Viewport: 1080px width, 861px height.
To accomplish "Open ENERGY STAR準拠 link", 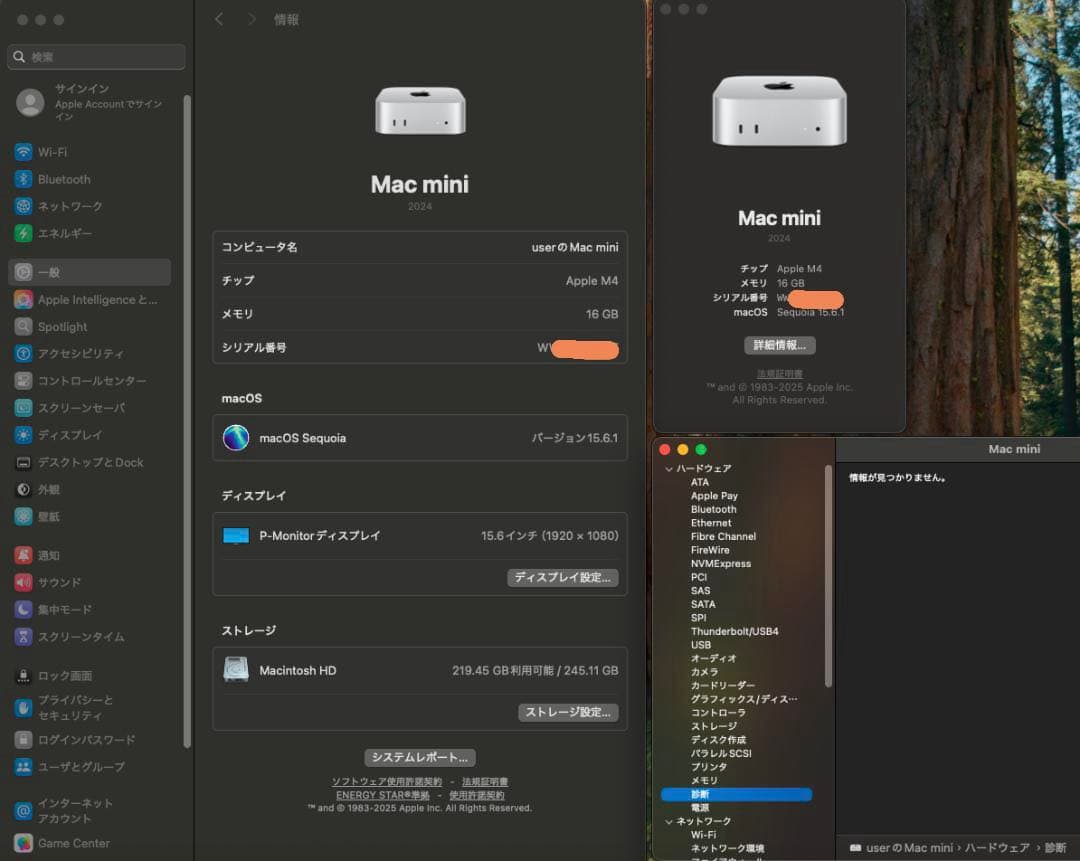I will (383, 795).
